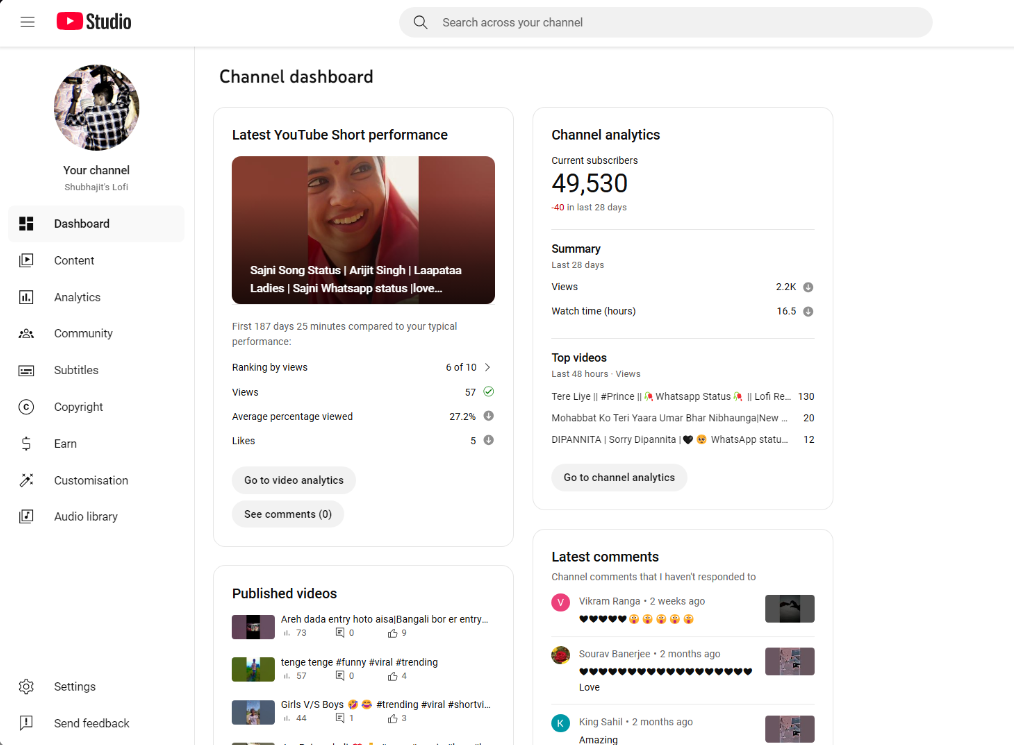1014x745 pixels.
Task: Click the 49,530 subscriber count
Action: (x=589, y=184)
